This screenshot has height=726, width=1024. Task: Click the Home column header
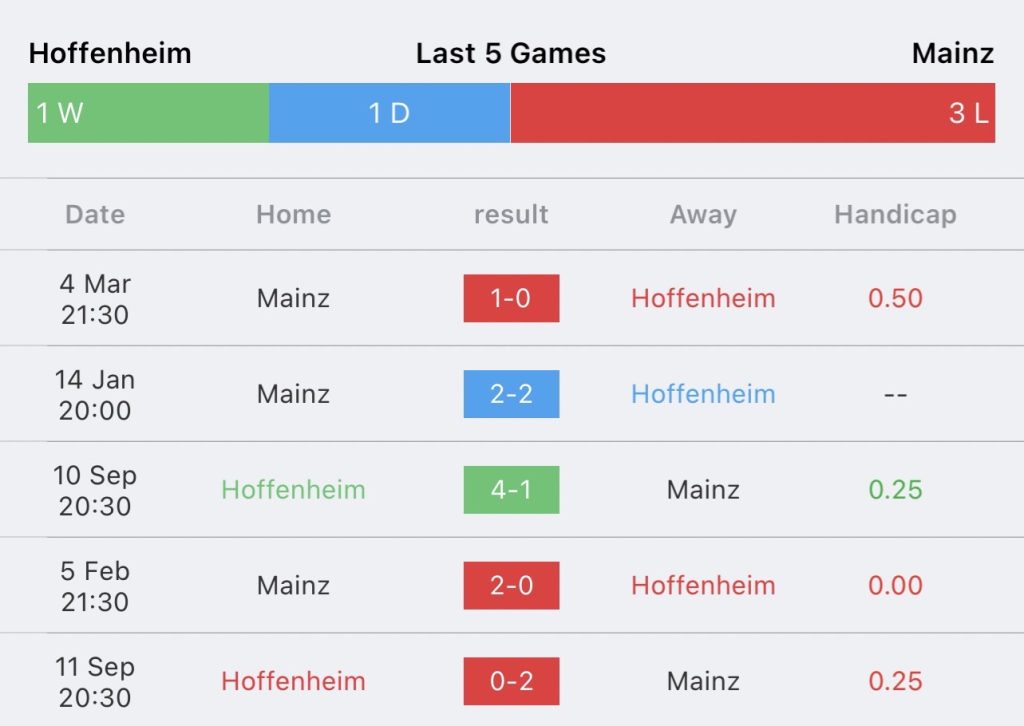(293, 214)
